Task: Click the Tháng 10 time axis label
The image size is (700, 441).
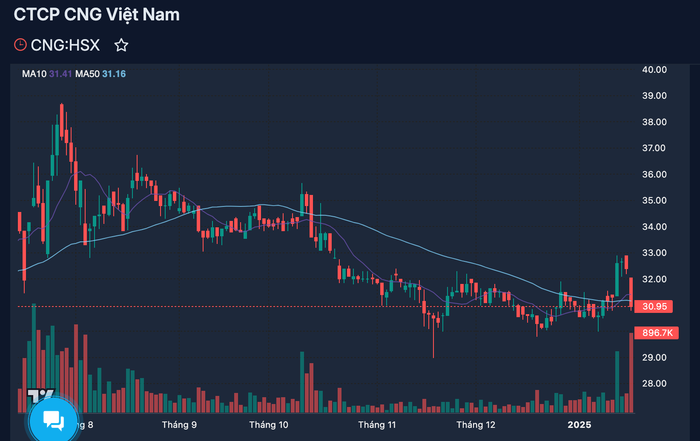Action: (269, 425)
